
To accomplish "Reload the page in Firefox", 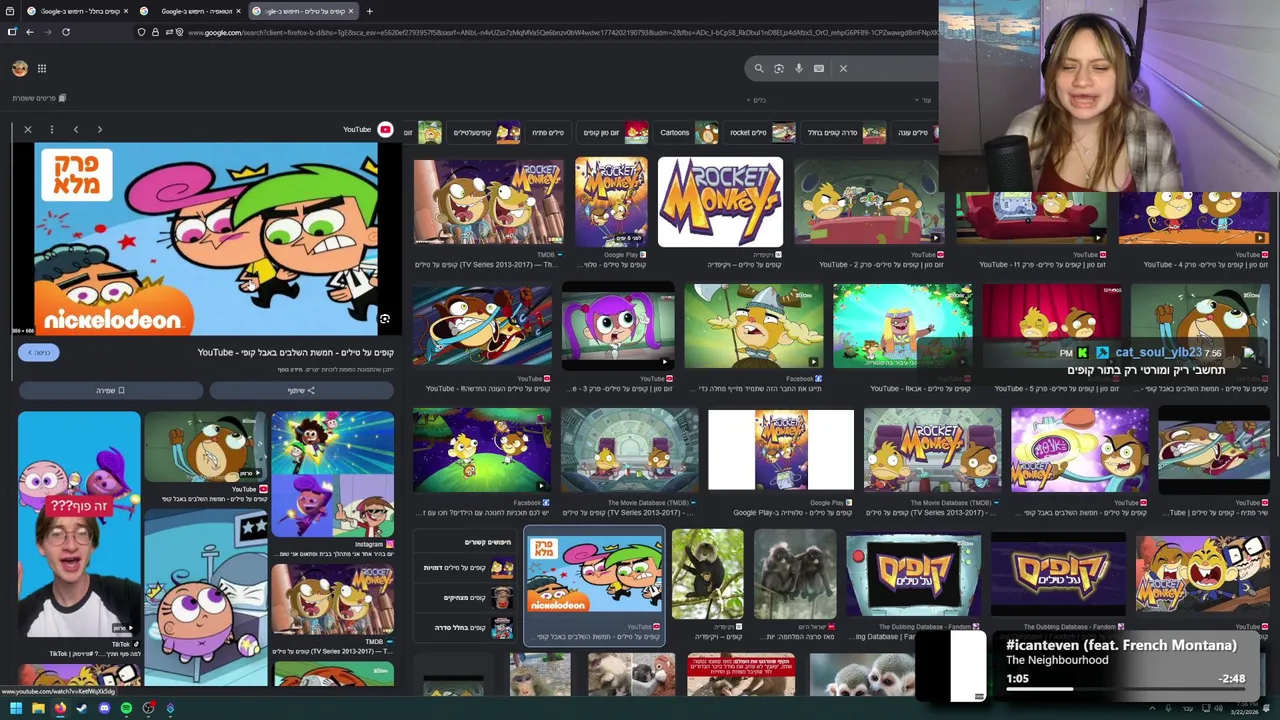I will pos(66,32).
